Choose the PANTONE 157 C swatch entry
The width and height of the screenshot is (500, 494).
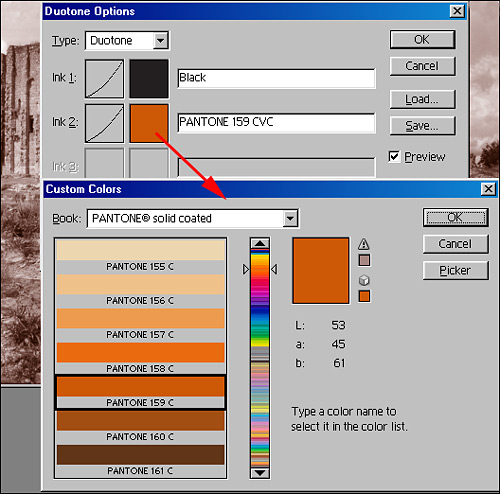[140, 324]
